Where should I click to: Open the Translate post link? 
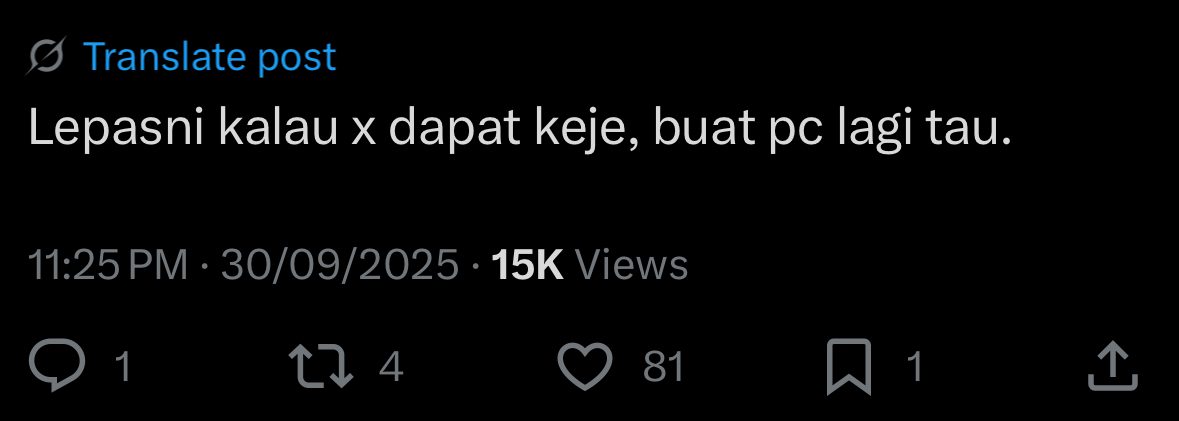(x=209, y=56)
